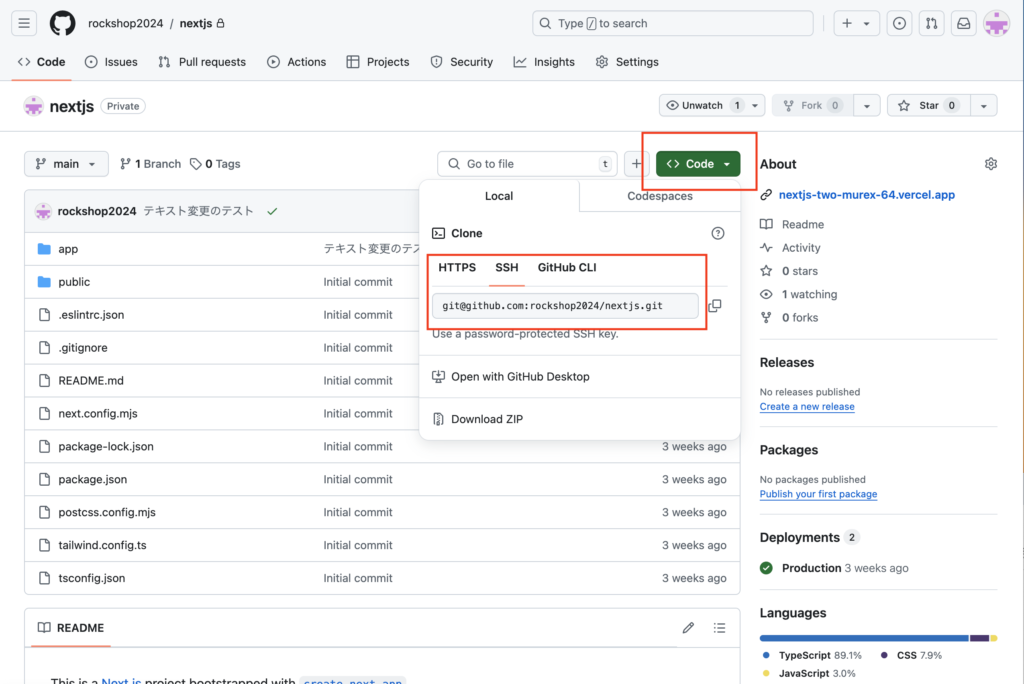Screen dimensions: 1024x684
Task: Open the next.config.mjs file
Action: [x=97, y=414]
